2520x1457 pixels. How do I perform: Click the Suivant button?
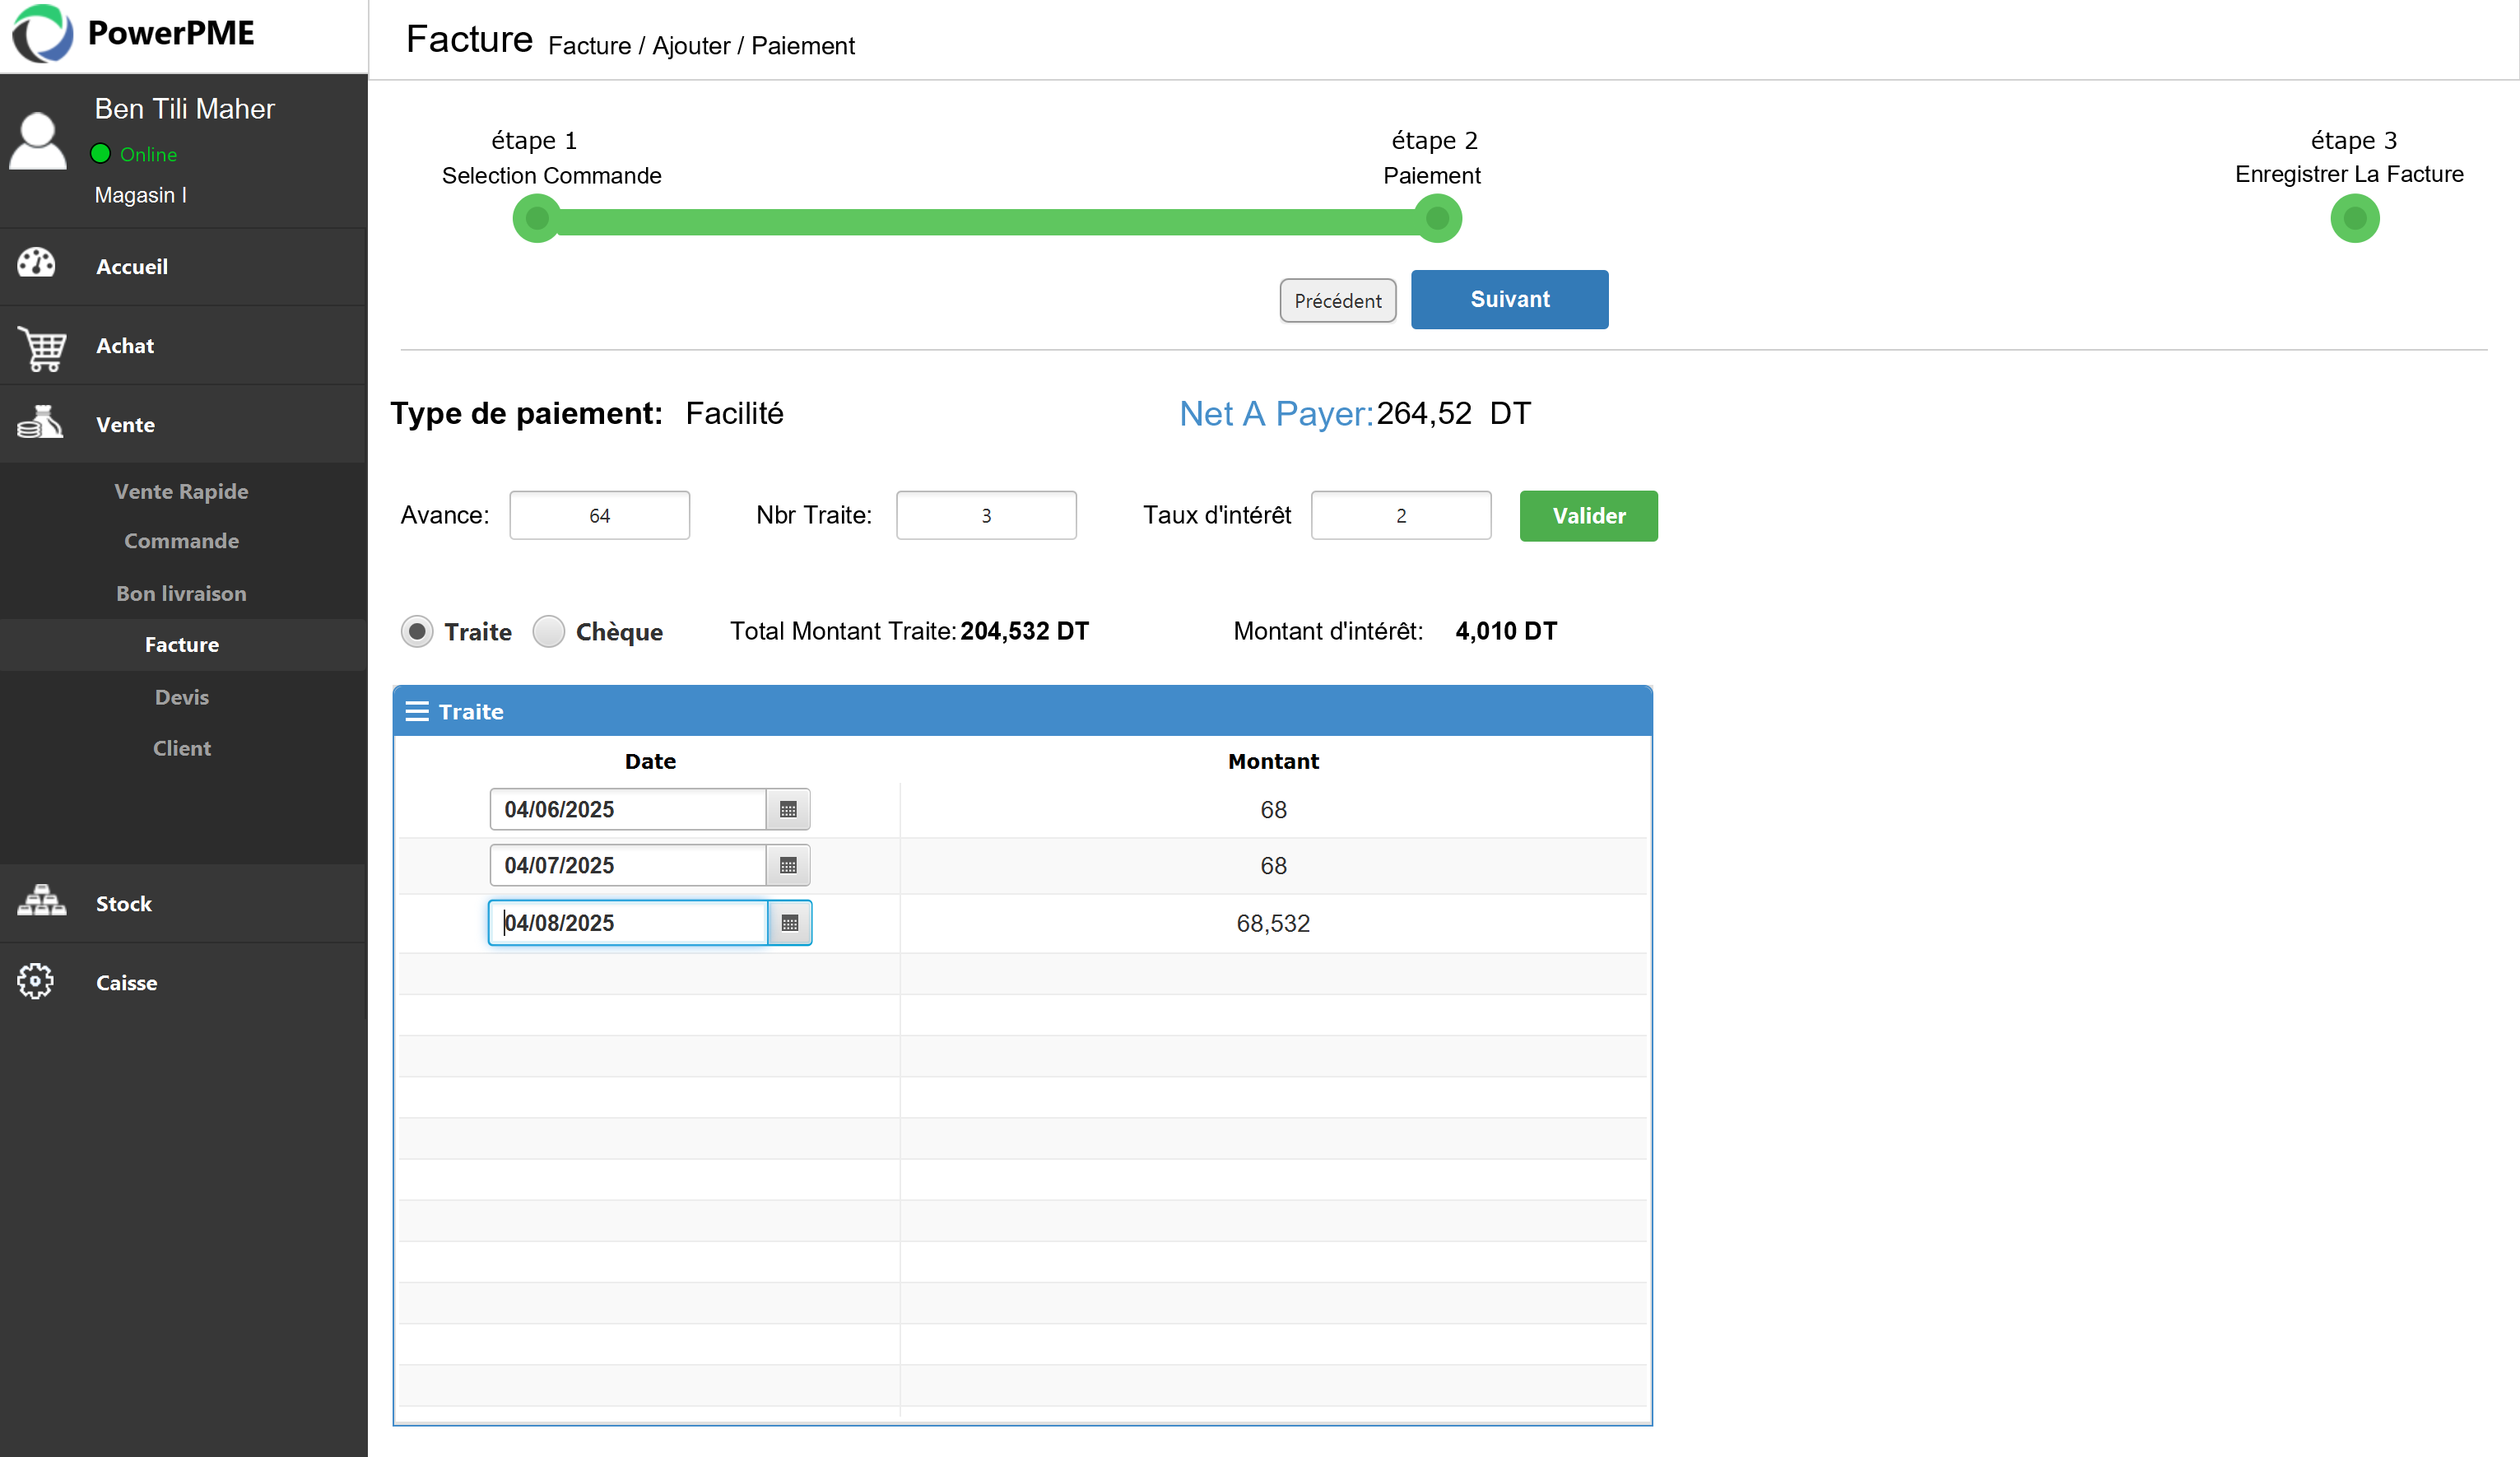1509,299
